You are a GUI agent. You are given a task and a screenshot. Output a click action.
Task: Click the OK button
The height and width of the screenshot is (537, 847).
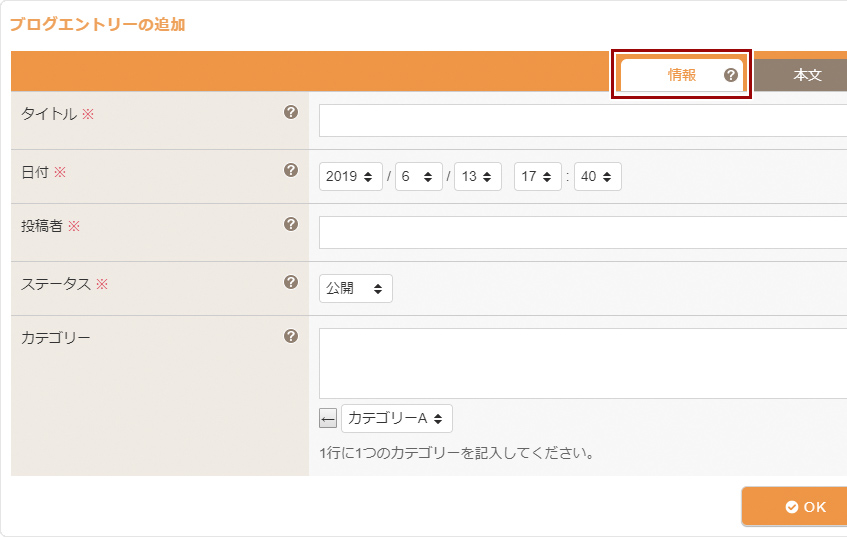pyautogui.click(x=795, y=507)
